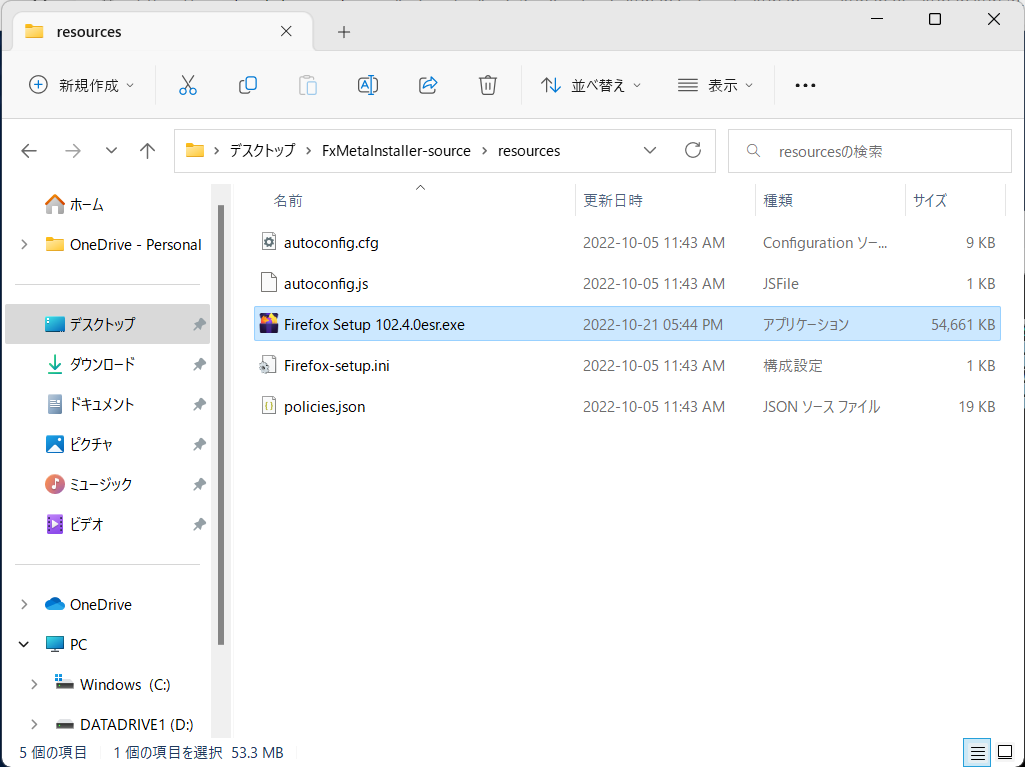Expand the DATADRIVE1 (D:) drive node
The image size is (1025, 767).
coord(34,724)
